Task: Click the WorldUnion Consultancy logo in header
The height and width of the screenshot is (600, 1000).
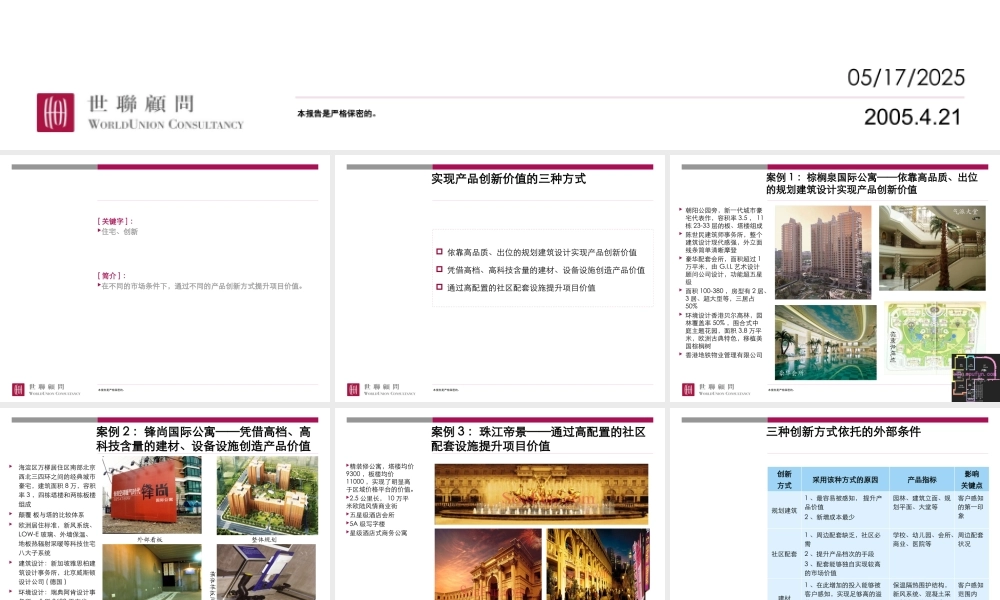Action: click(140, 112)
